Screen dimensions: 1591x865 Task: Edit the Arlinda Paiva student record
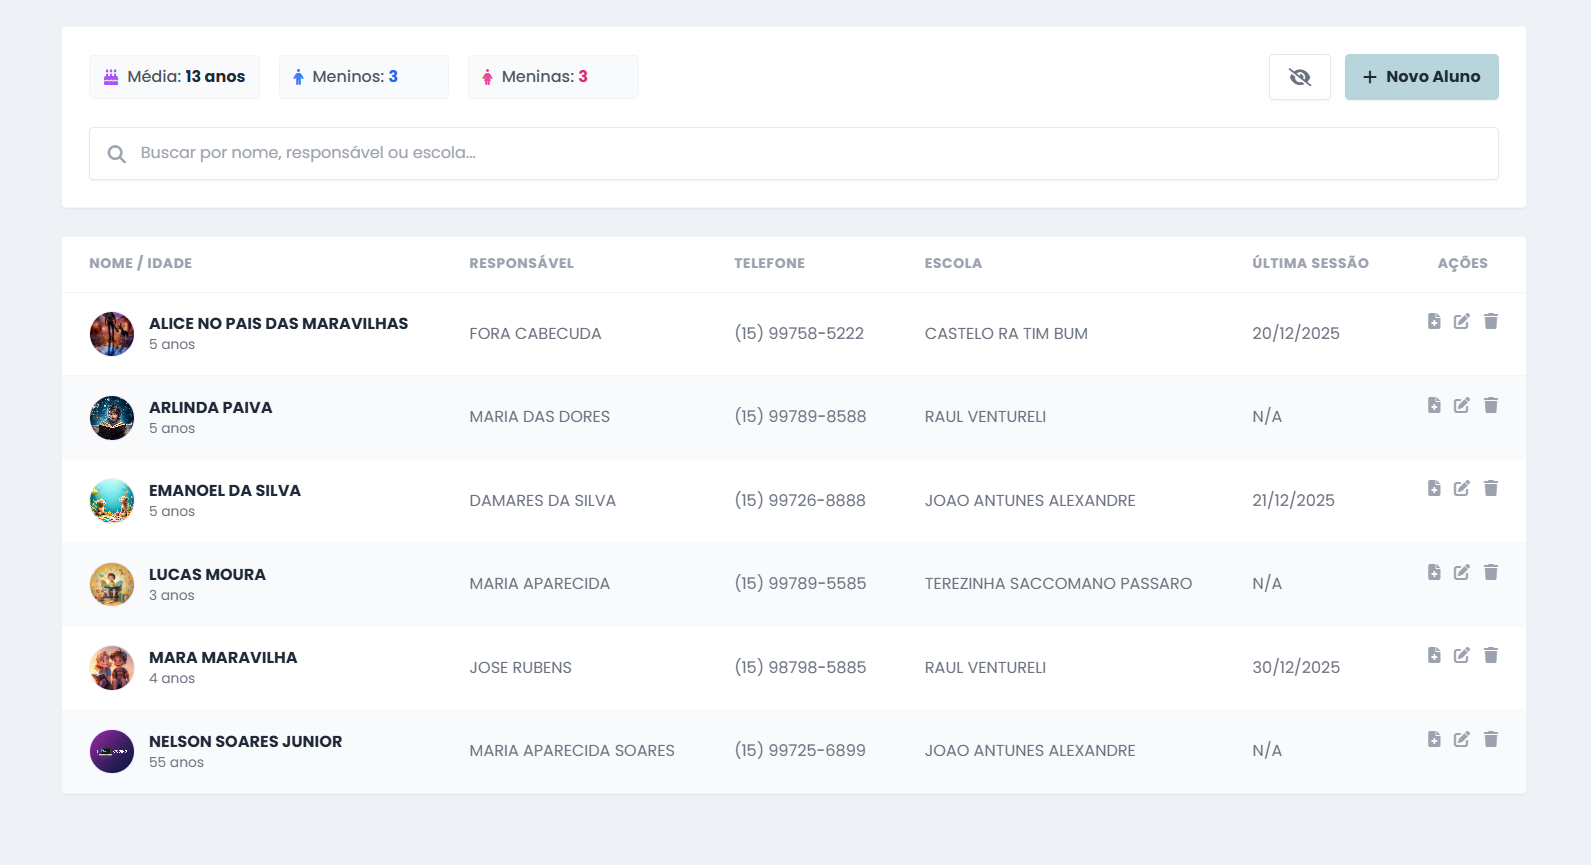click(1462, 405)
